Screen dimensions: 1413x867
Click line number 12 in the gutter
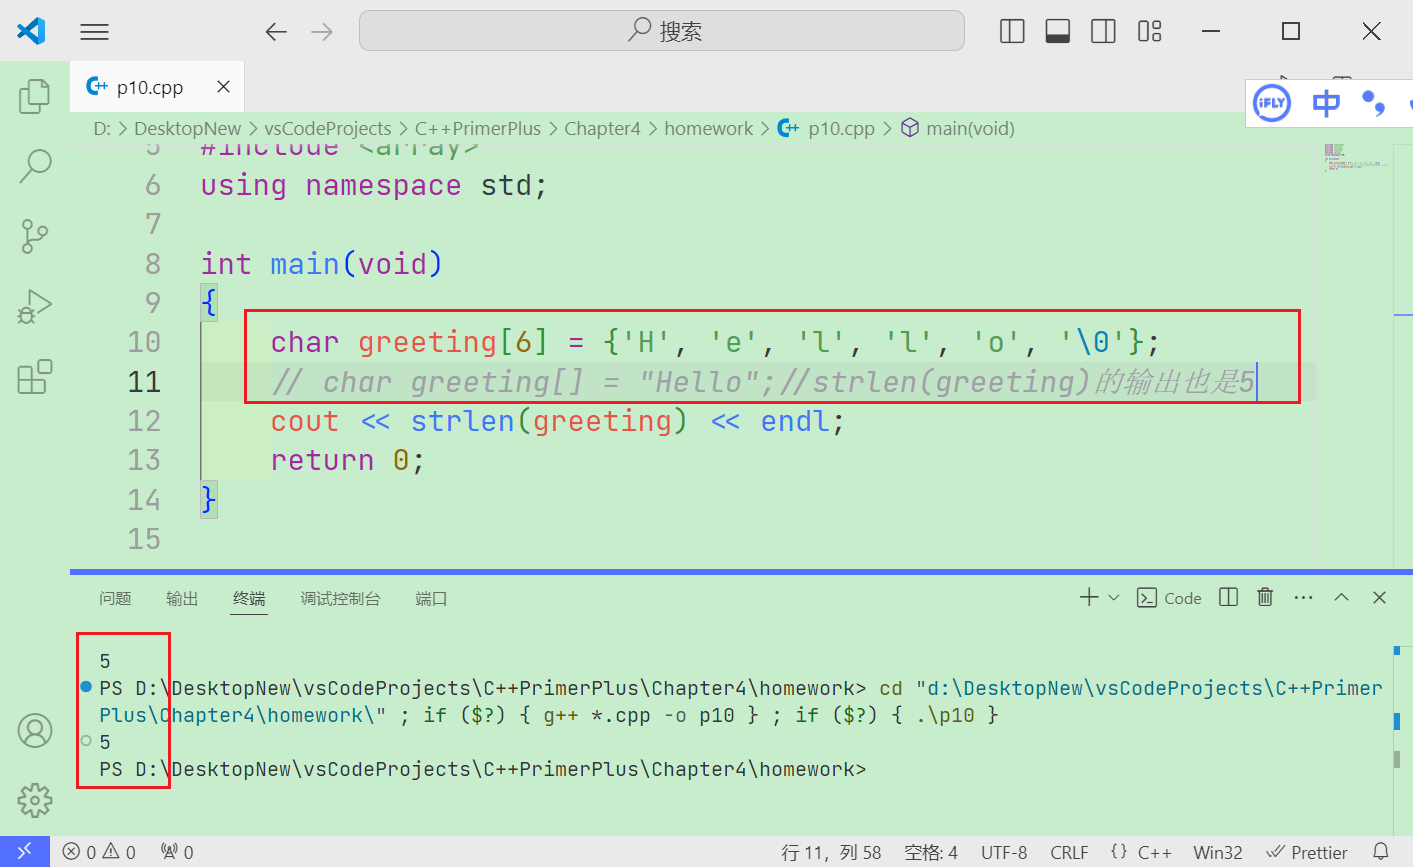144,421
